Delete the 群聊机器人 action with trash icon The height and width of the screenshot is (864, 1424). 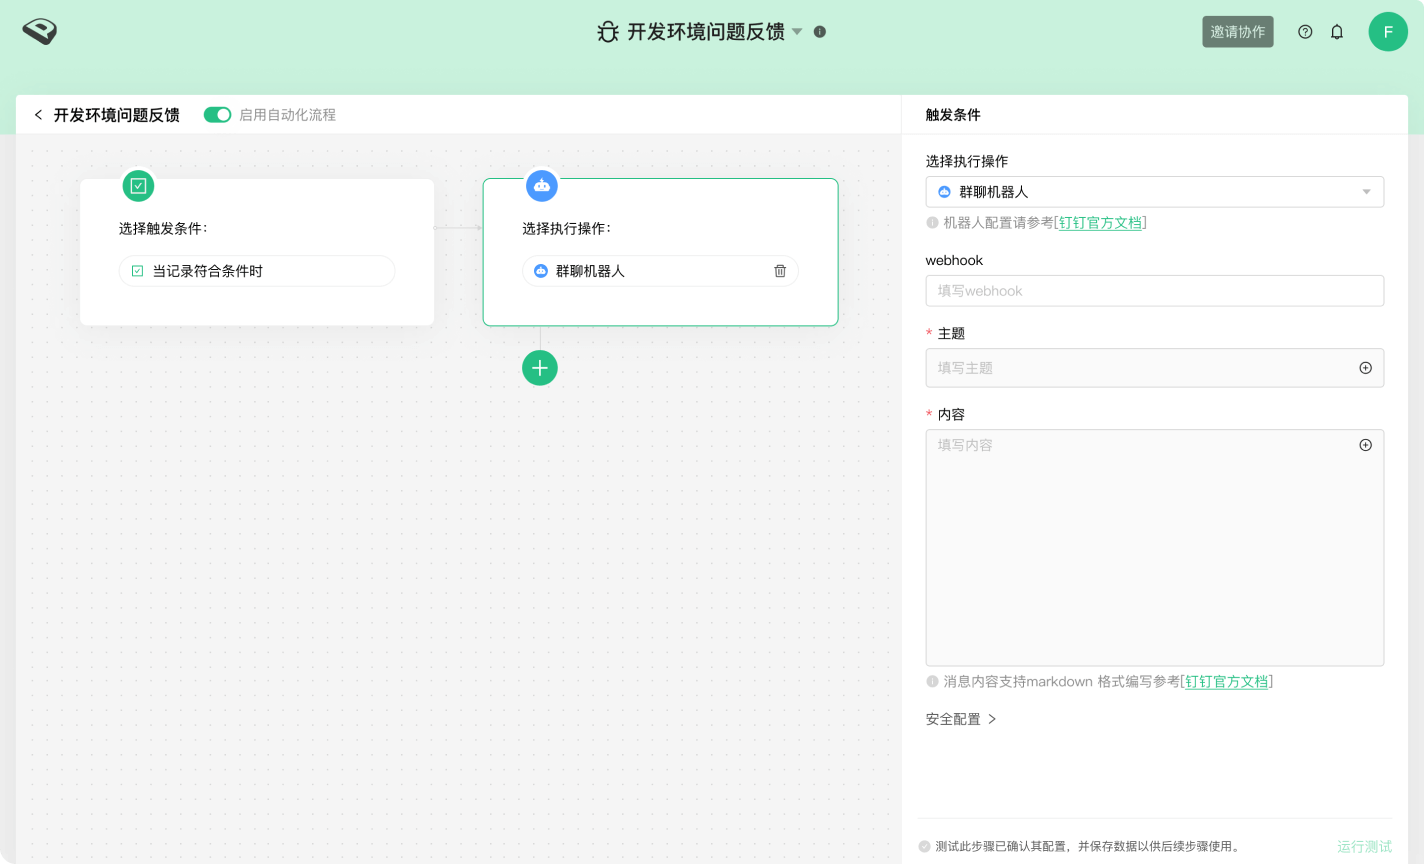[780, 271]
